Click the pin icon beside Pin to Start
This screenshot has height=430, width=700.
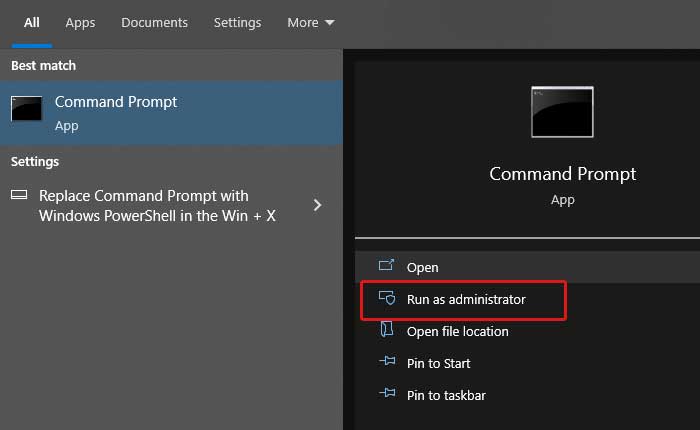coord(387,363)
